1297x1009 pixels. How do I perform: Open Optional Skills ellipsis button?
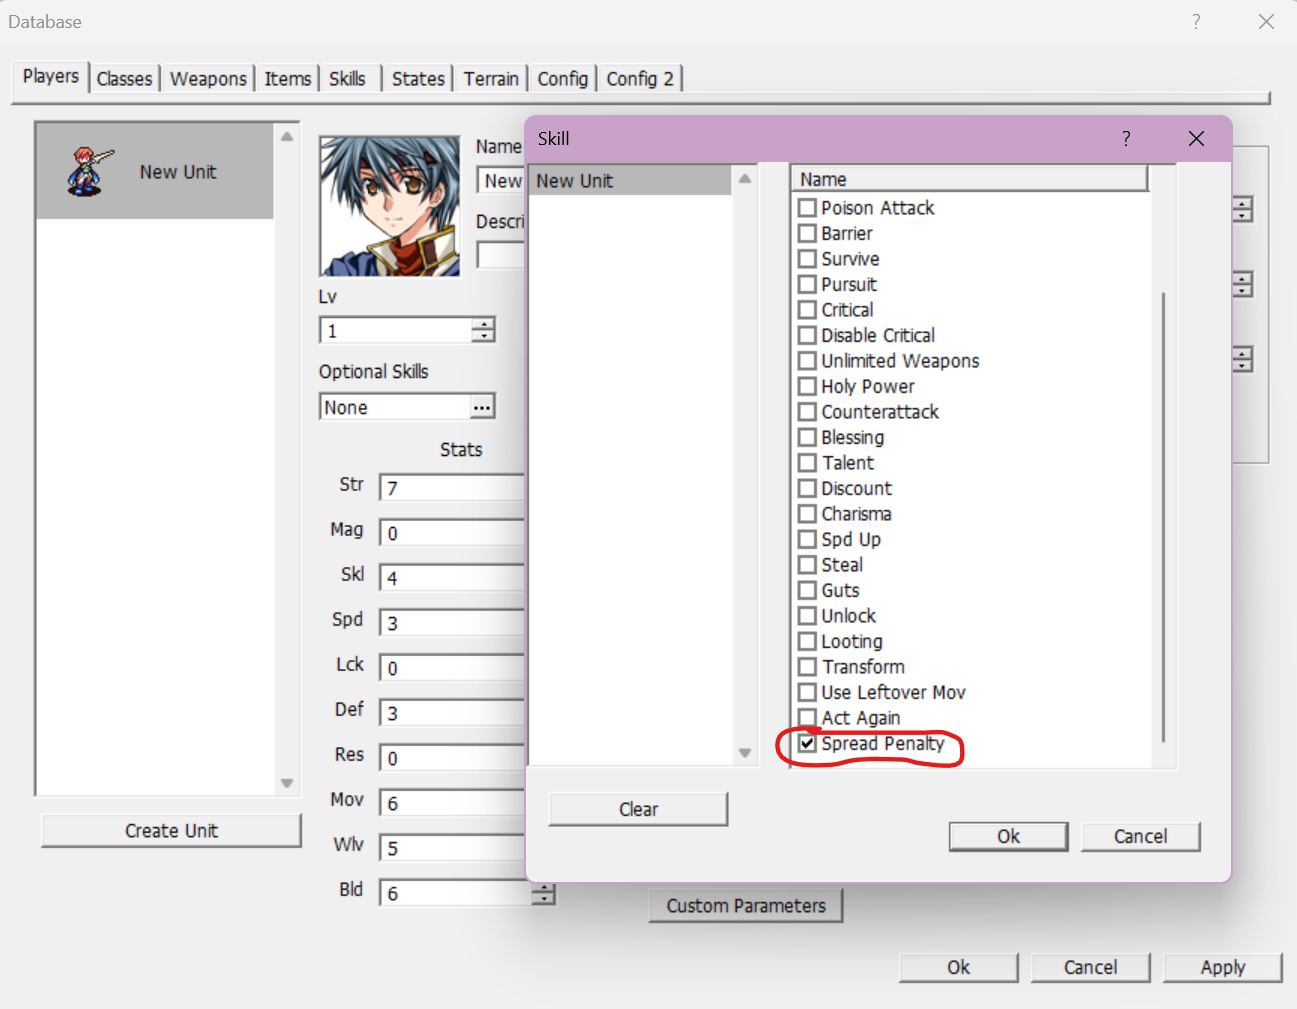point(482,407)
